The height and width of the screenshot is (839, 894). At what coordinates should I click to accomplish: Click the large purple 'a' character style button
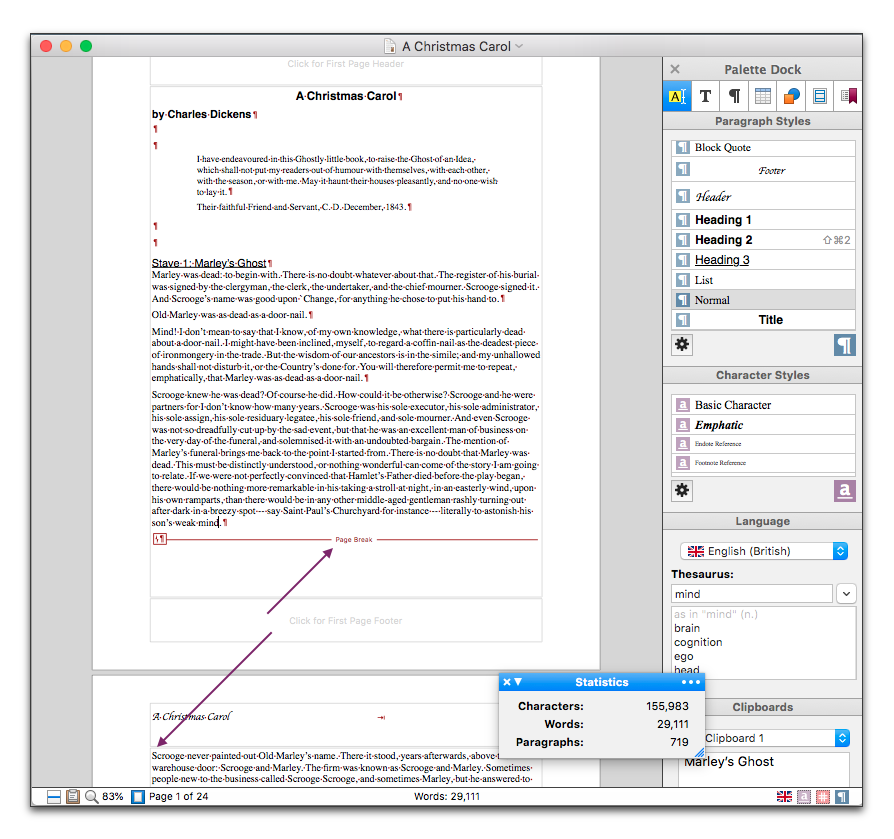tap(845, 491)
